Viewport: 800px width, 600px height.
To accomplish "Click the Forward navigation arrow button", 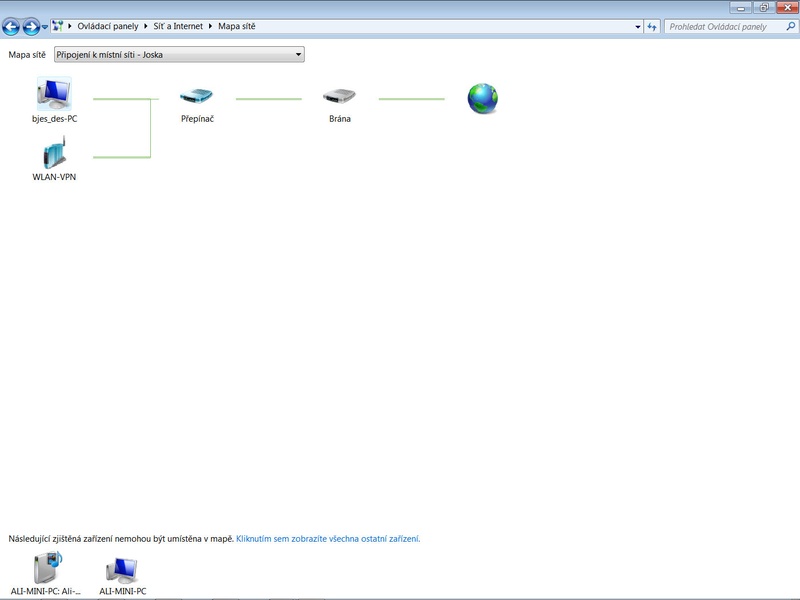I will (31, 27).
